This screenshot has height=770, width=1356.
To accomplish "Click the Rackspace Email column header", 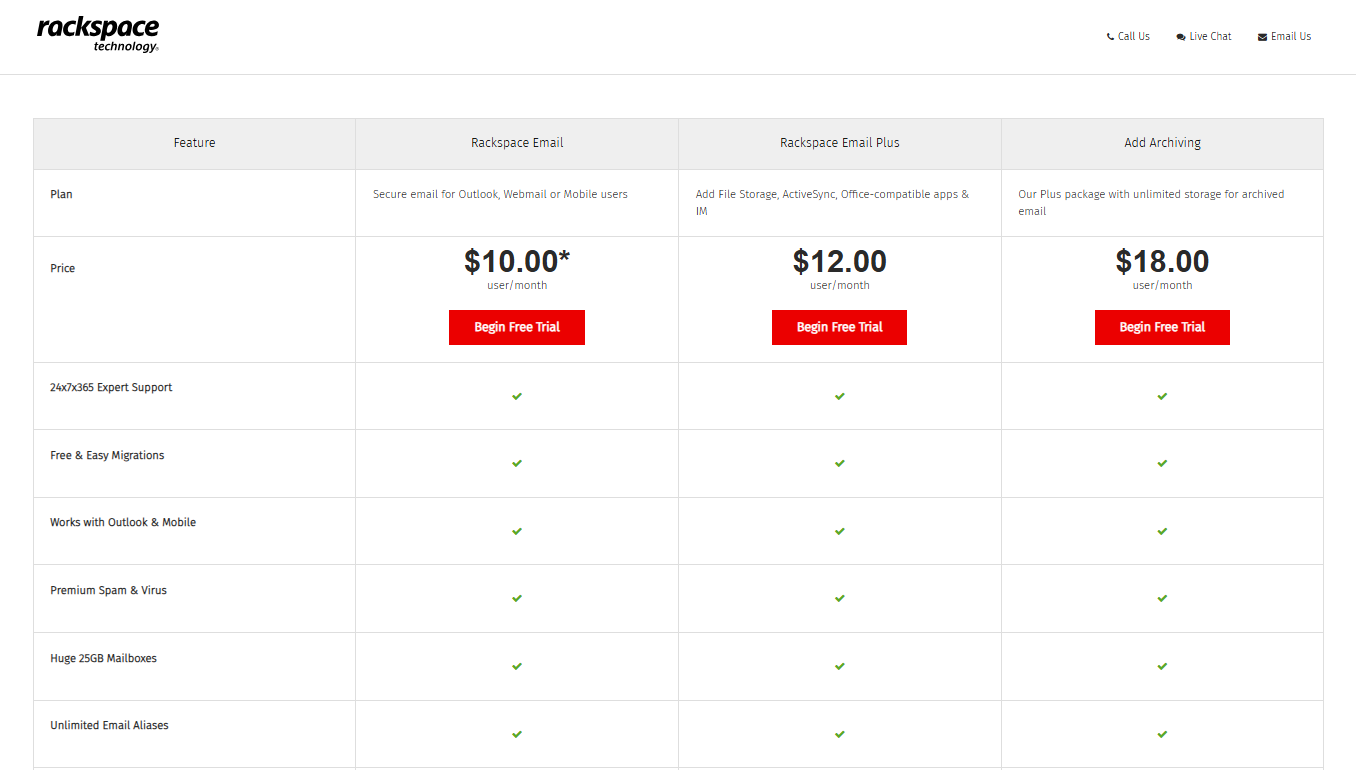I will coord(517,143).
